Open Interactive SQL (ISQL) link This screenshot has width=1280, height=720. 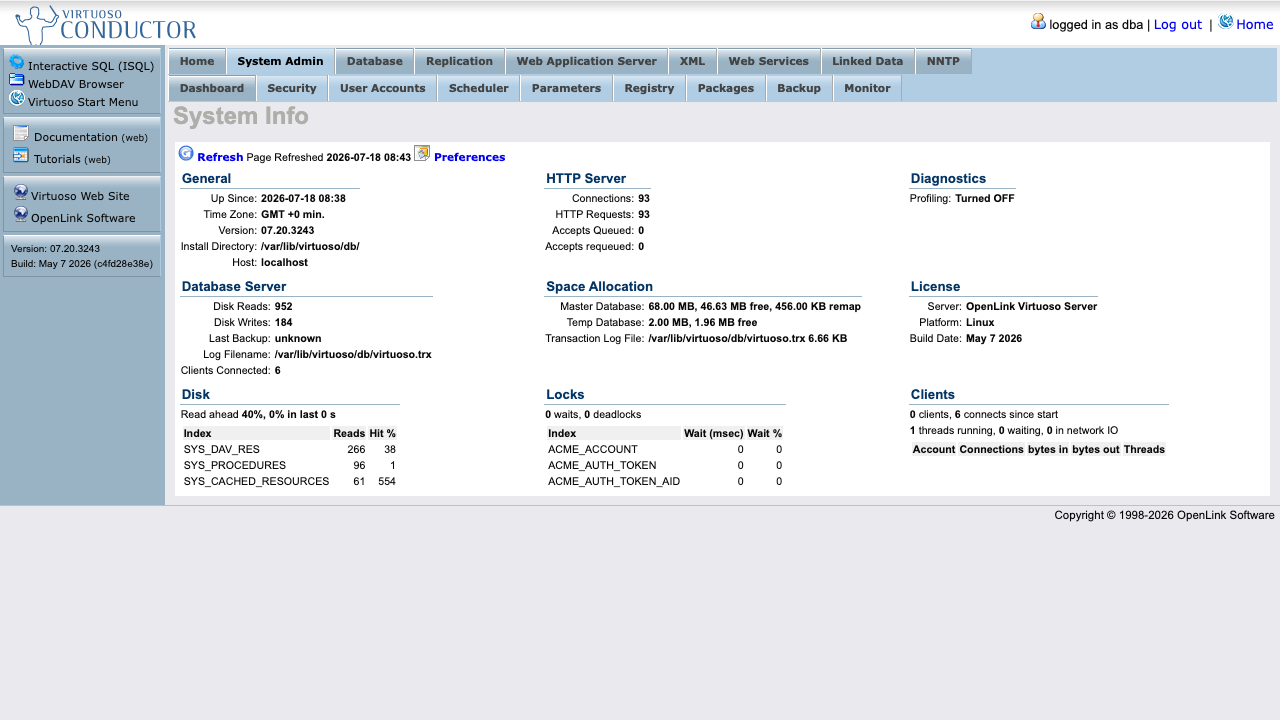pos(91,66)
